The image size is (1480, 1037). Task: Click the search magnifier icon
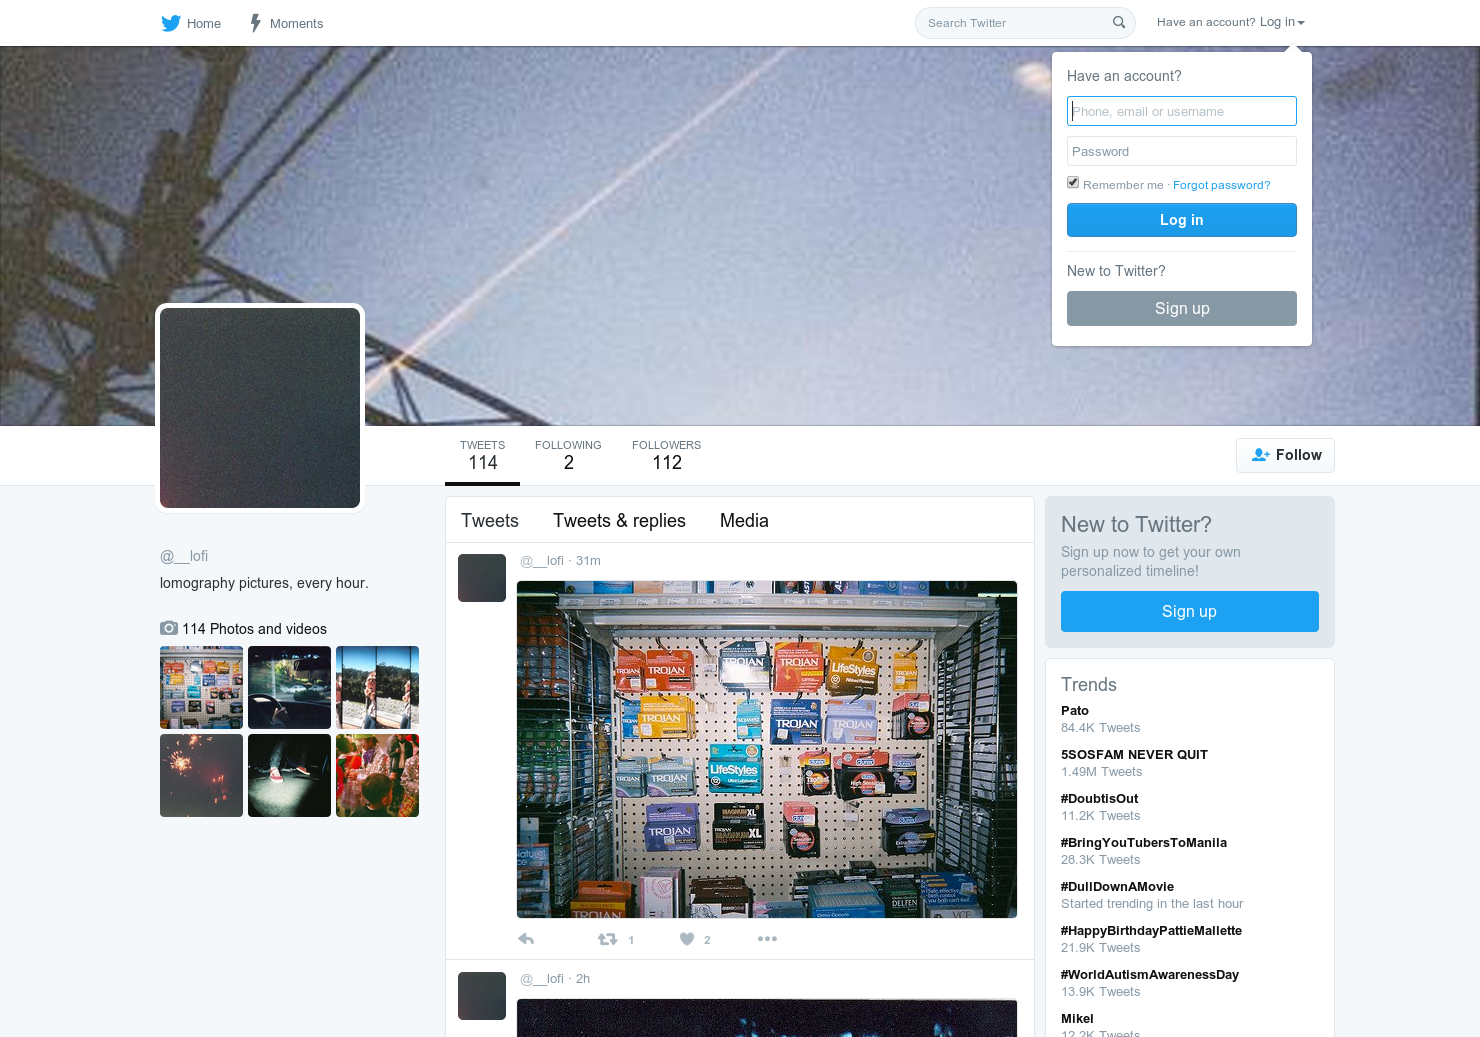click(1118, 22)
